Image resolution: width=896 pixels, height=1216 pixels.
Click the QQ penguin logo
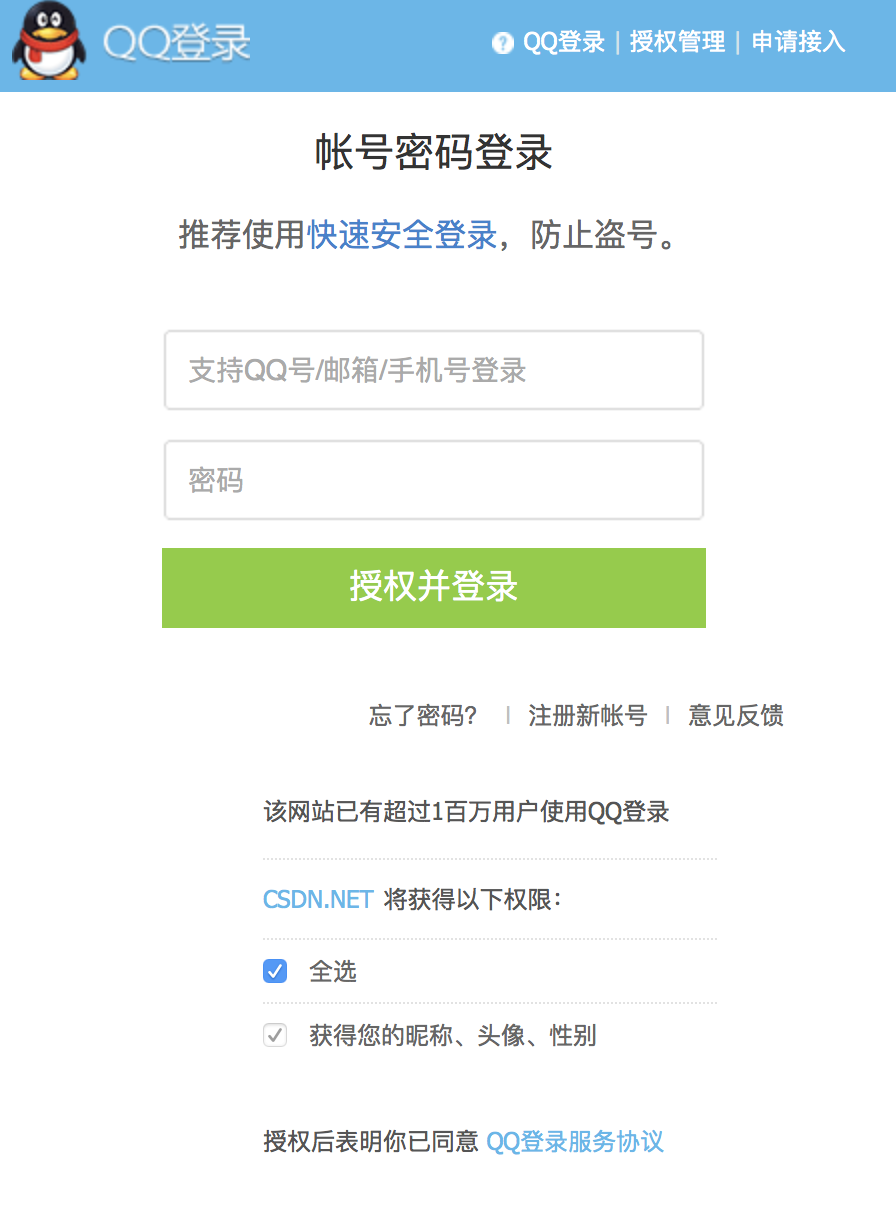point(48,41)
